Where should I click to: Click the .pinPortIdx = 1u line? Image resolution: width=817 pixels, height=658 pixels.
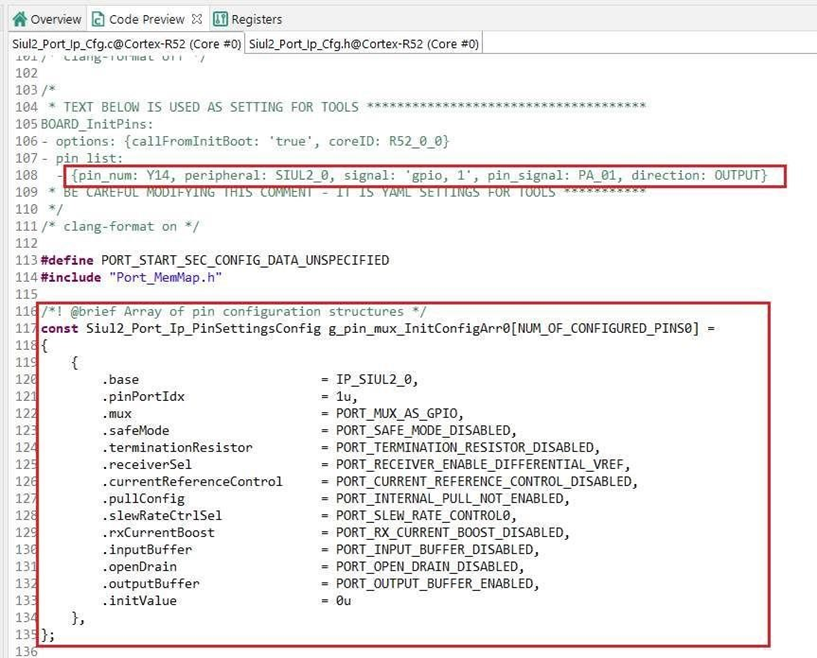click(229, 397)
